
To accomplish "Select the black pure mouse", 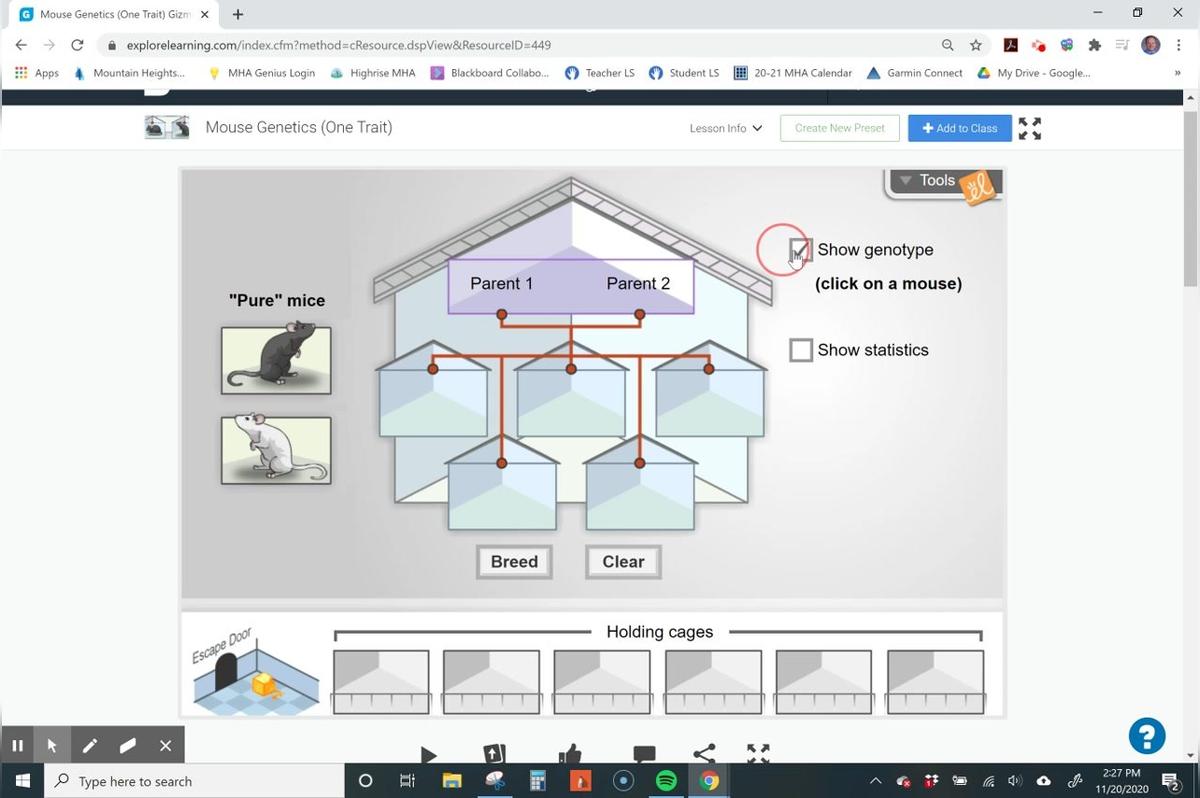I will pos(276,359).
